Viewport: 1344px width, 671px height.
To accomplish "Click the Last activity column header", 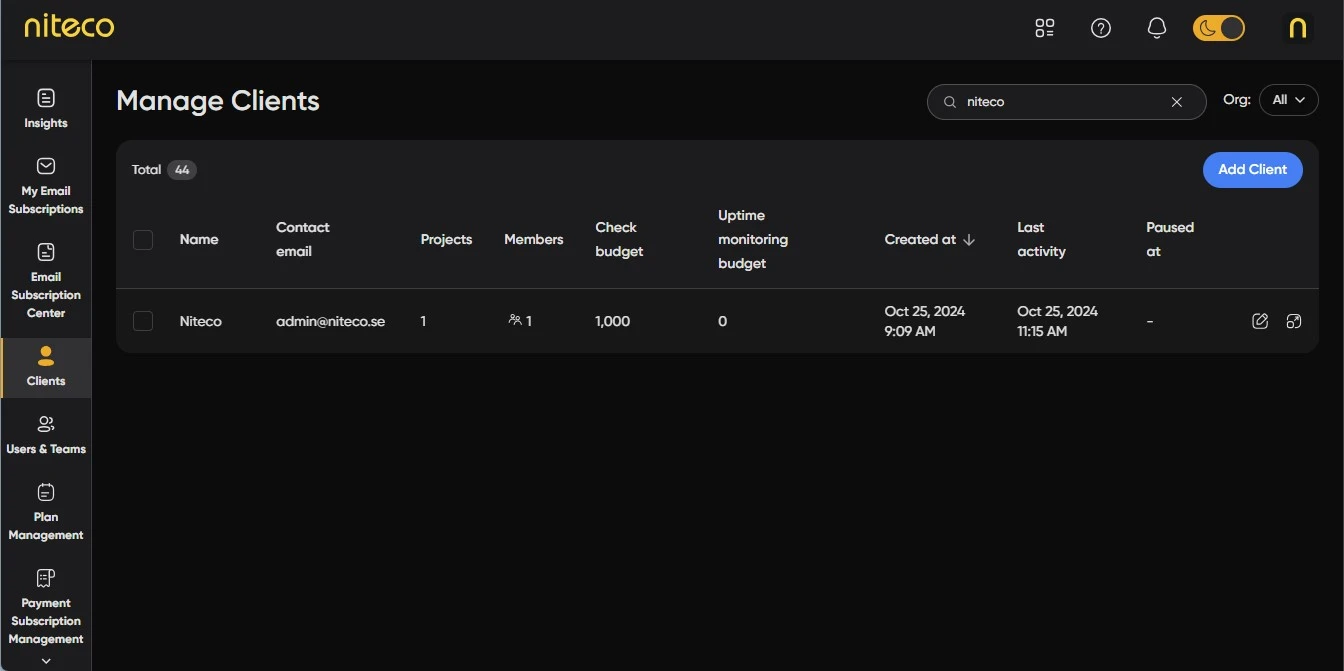I will coord(1041,240).
